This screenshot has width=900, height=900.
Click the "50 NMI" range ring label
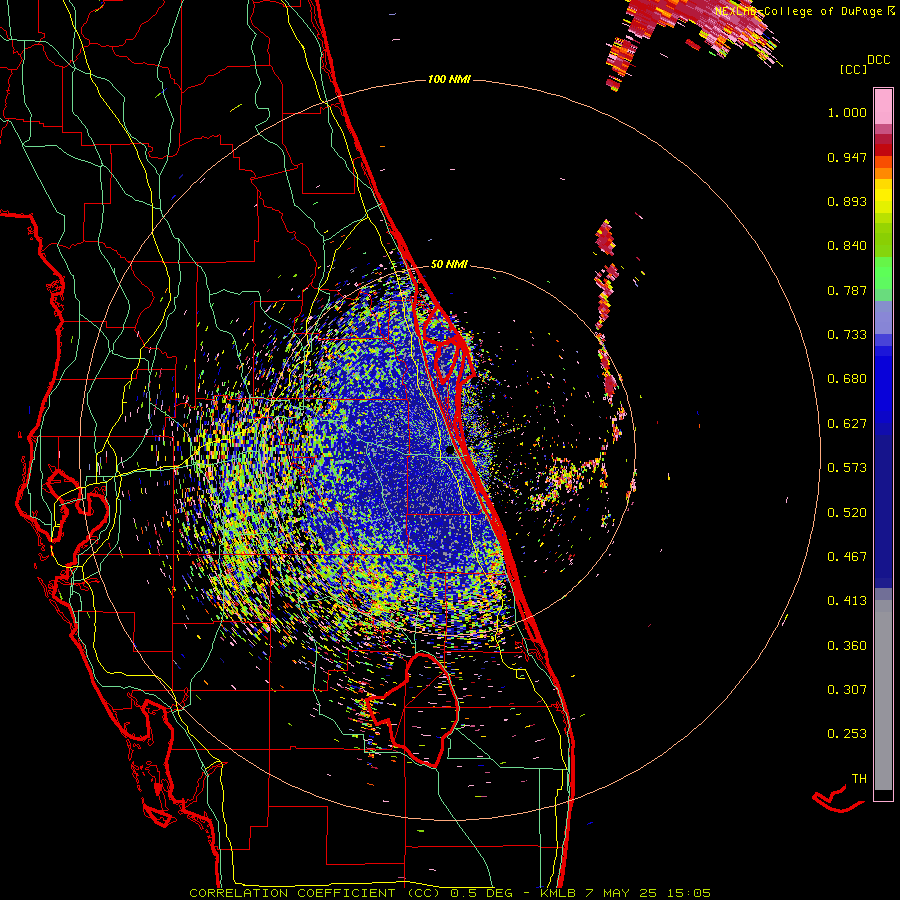tap(449, 265)
